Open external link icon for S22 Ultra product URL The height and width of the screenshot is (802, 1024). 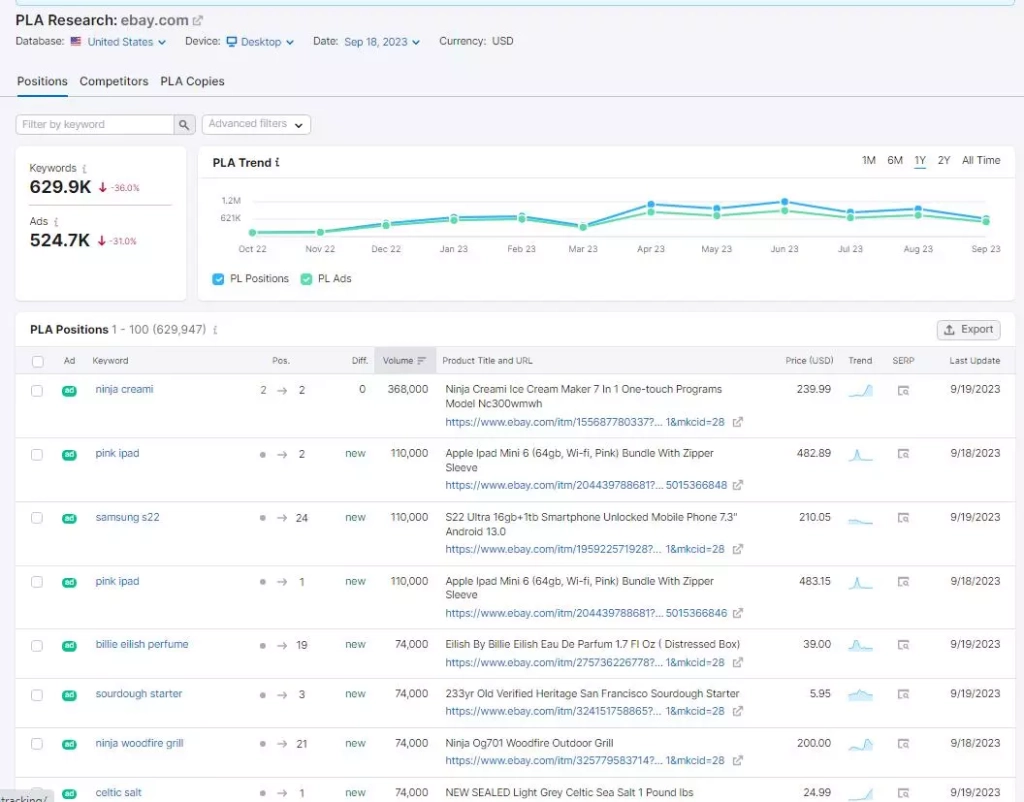coord(737,549)
